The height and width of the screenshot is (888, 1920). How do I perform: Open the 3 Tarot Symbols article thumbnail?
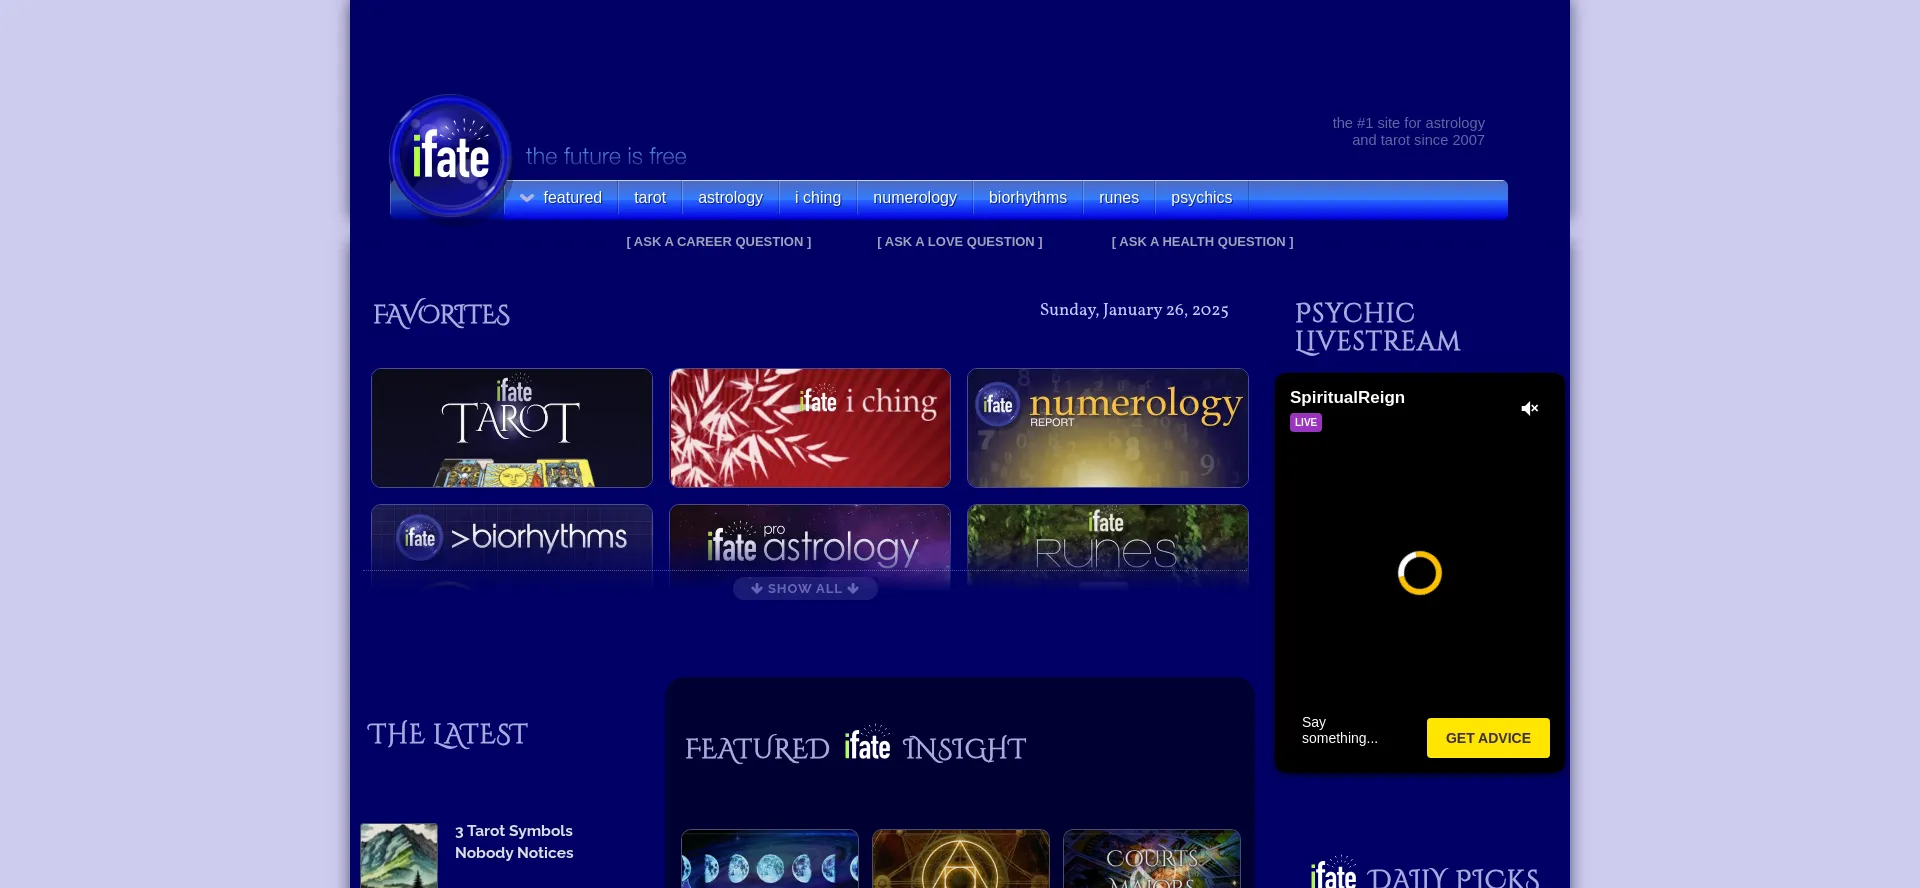pyautogui.click(x=399, y=855)
